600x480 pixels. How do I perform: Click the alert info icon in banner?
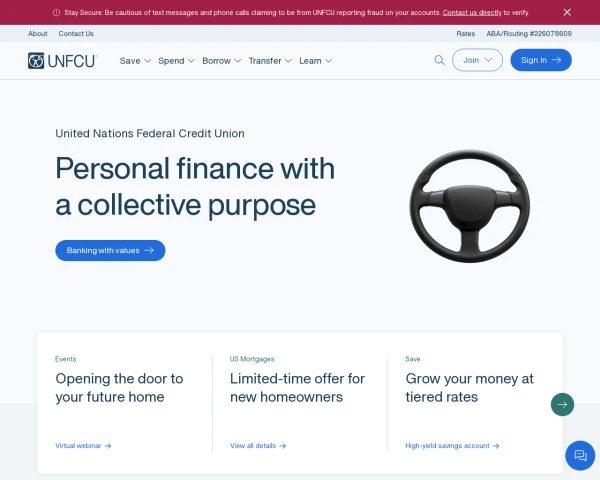pos(56,13)
